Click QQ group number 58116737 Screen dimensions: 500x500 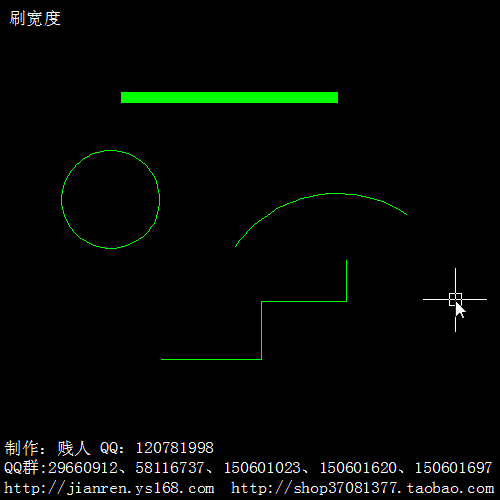point(169,468)
